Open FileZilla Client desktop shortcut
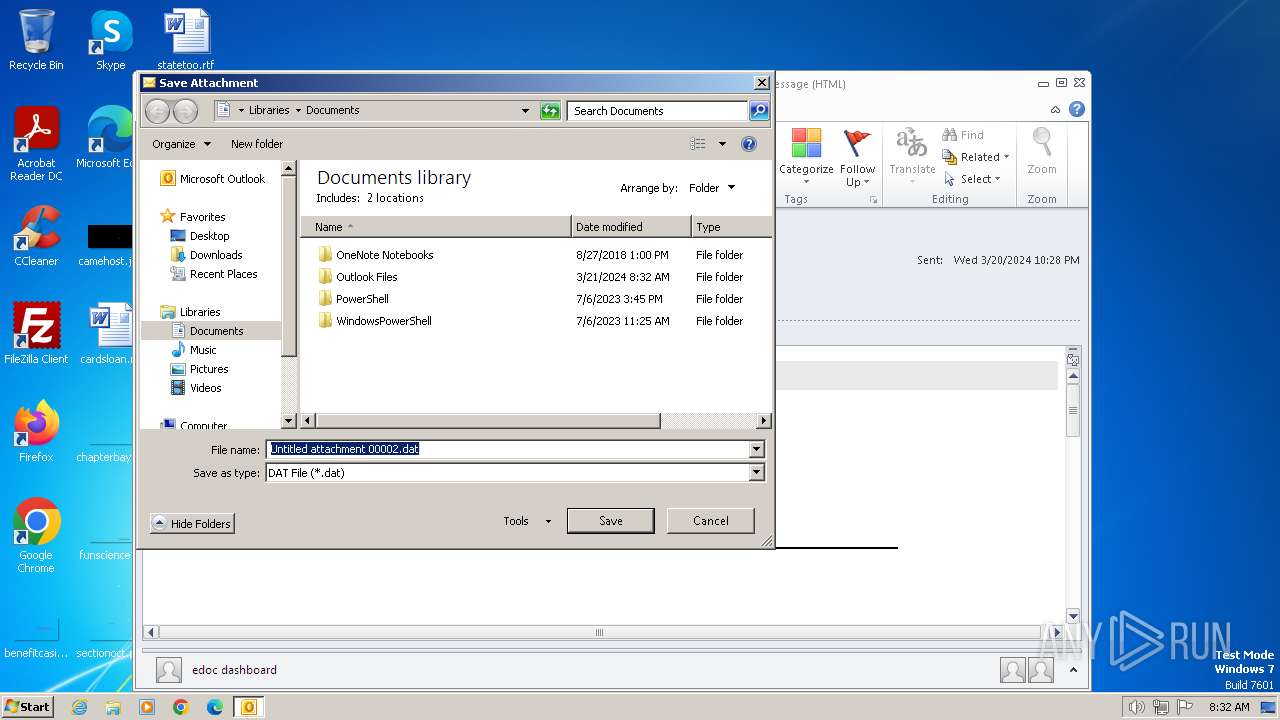1280x720 pixels. coord(36,333)
